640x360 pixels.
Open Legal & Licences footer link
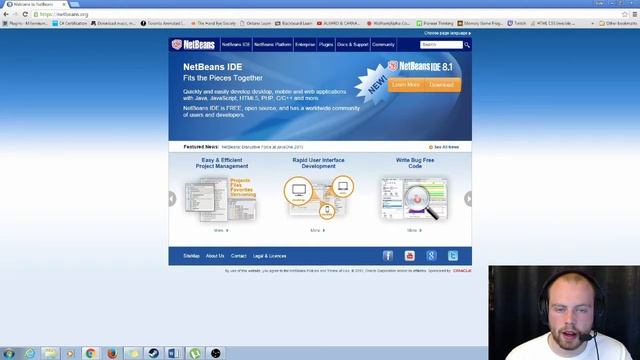click(x=269, y=256)
